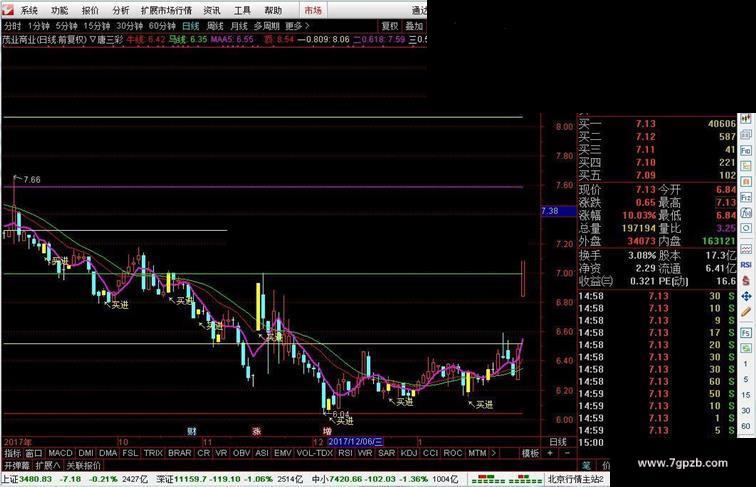756x487 pixels.
Task: Click the 指标 button
Action: pos(13,453)
